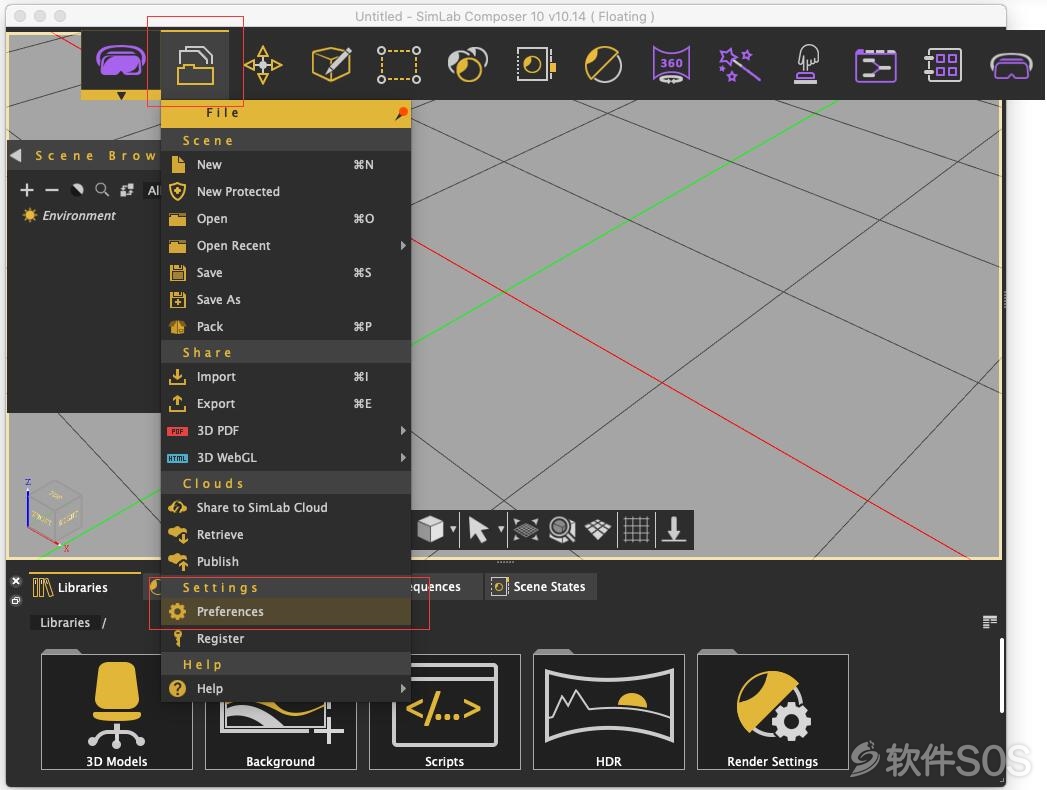Click the rightmost VR viewer icon

[x=1011, y=66]
